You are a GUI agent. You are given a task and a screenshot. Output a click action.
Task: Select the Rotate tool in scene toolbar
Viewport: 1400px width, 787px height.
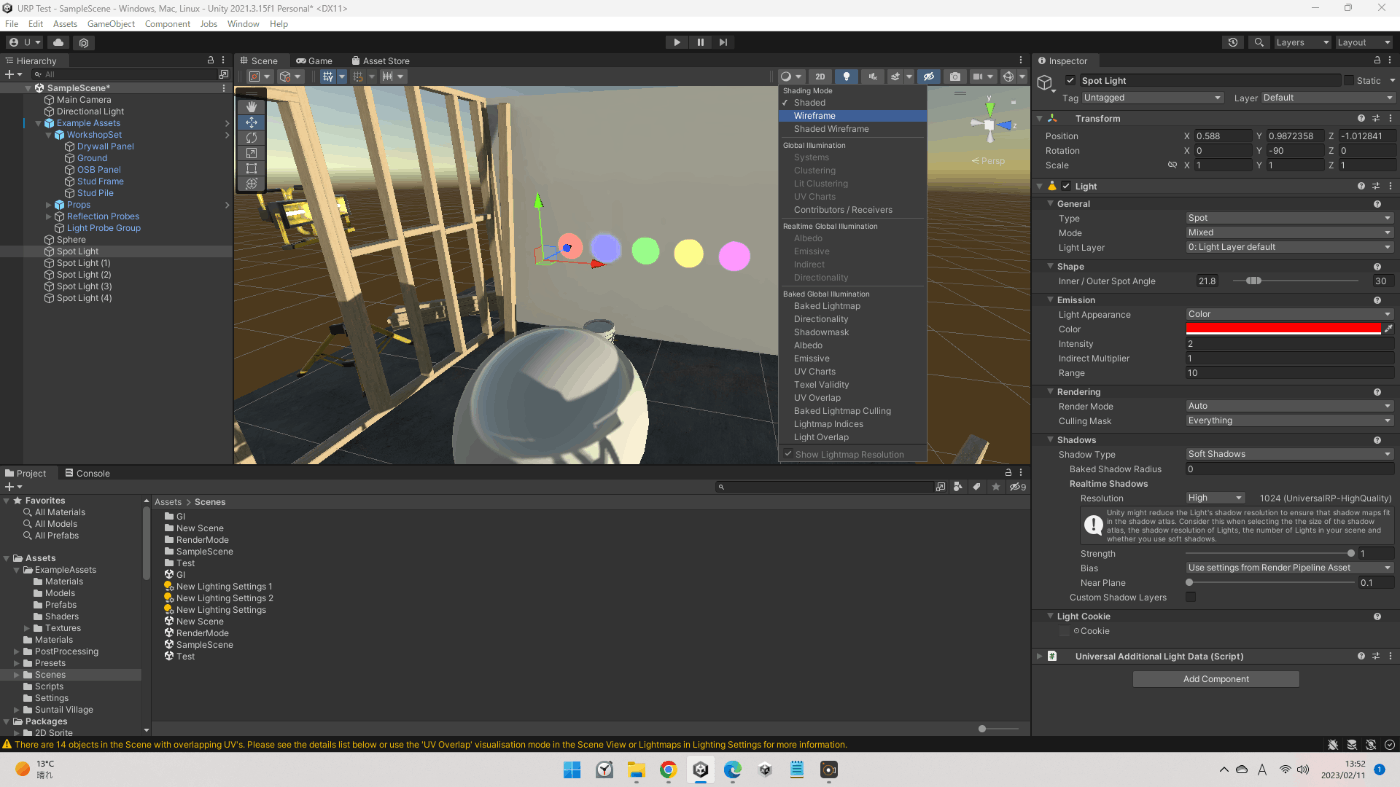[251, 137]
